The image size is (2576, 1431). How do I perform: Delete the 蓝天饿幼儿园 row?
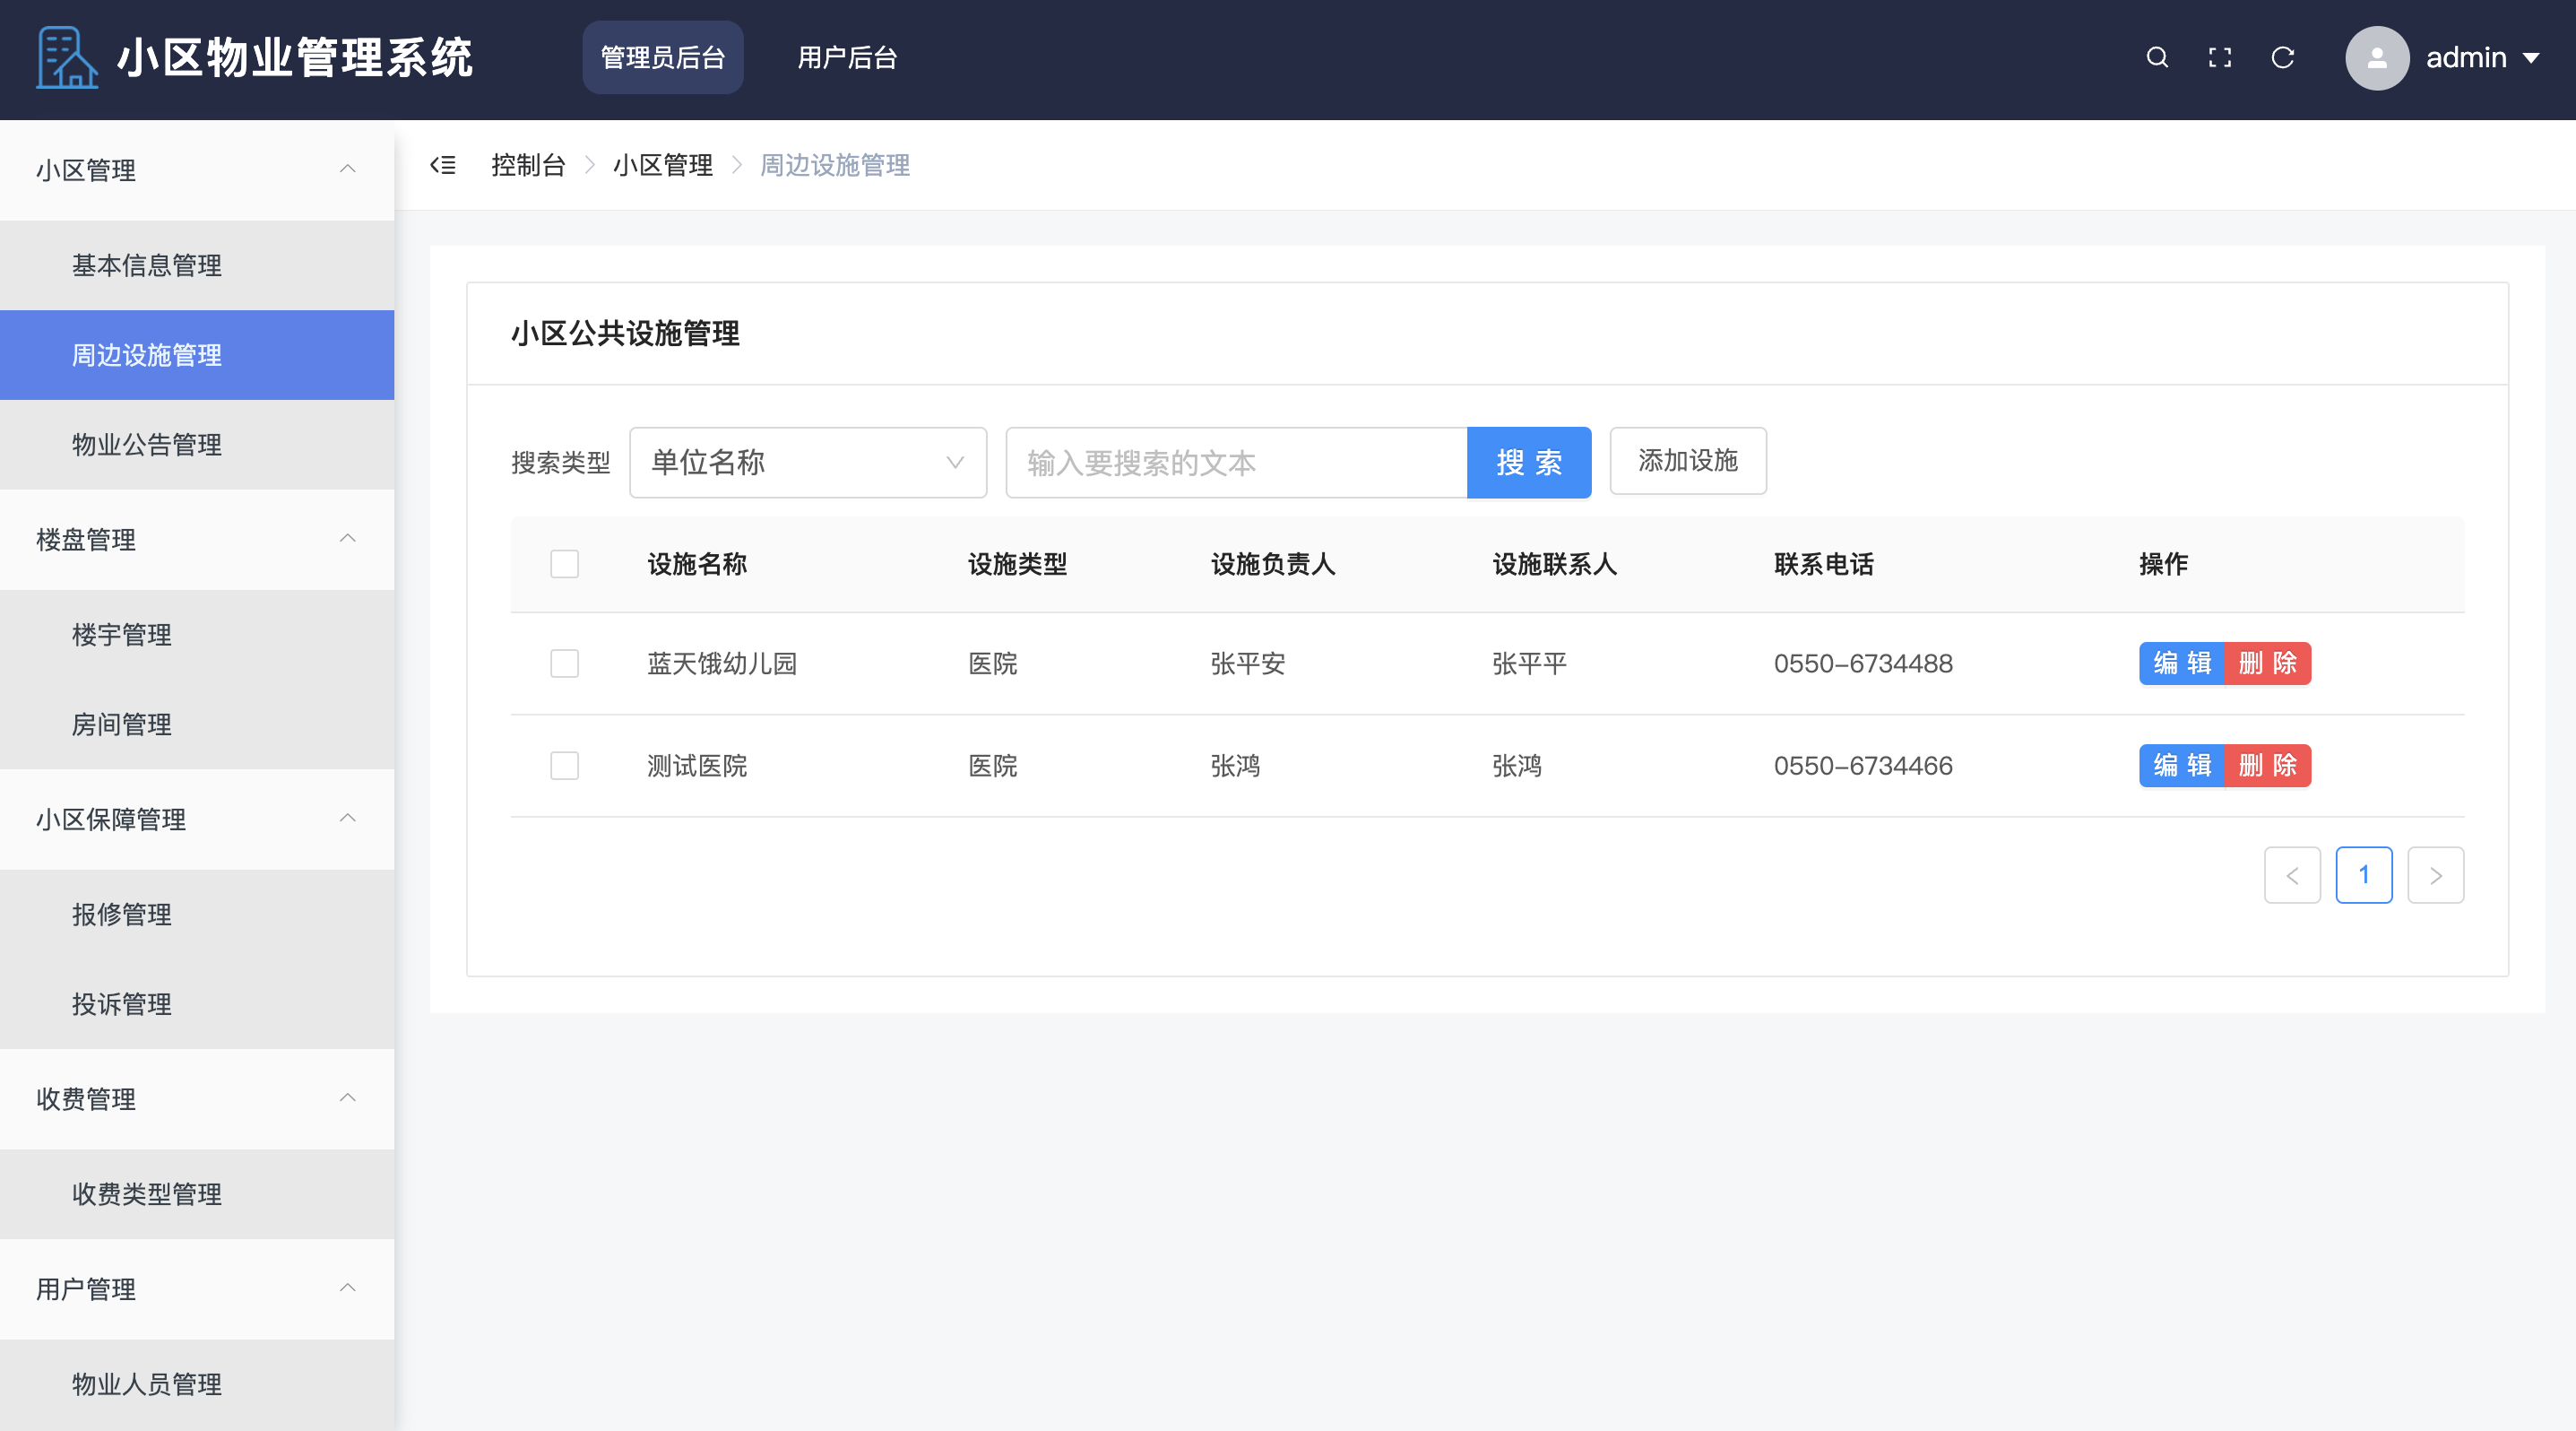click(2268, 663)
